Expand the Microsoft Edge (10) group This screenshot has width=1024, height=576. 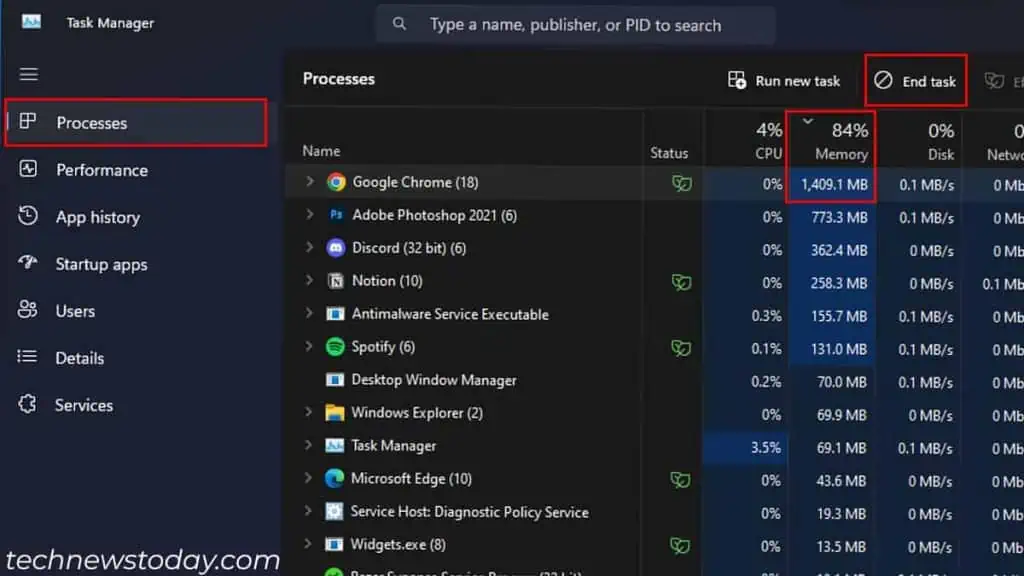pos(308,478)
